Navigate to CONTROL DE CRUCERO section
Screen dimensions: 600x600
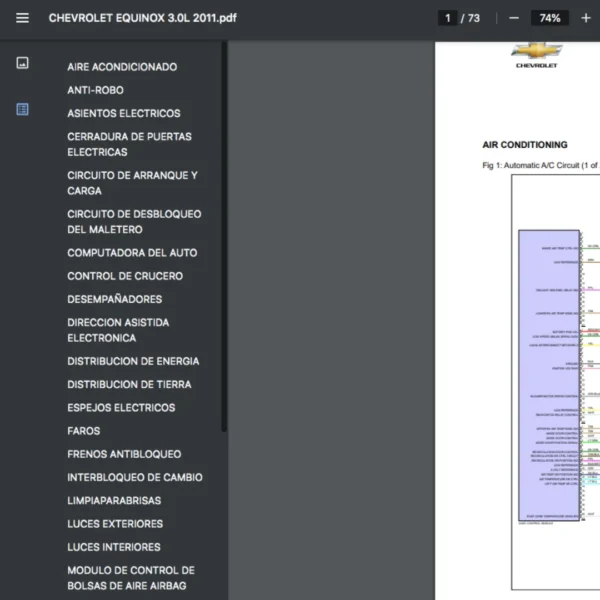pyautogui.click(x=125, y=276)
